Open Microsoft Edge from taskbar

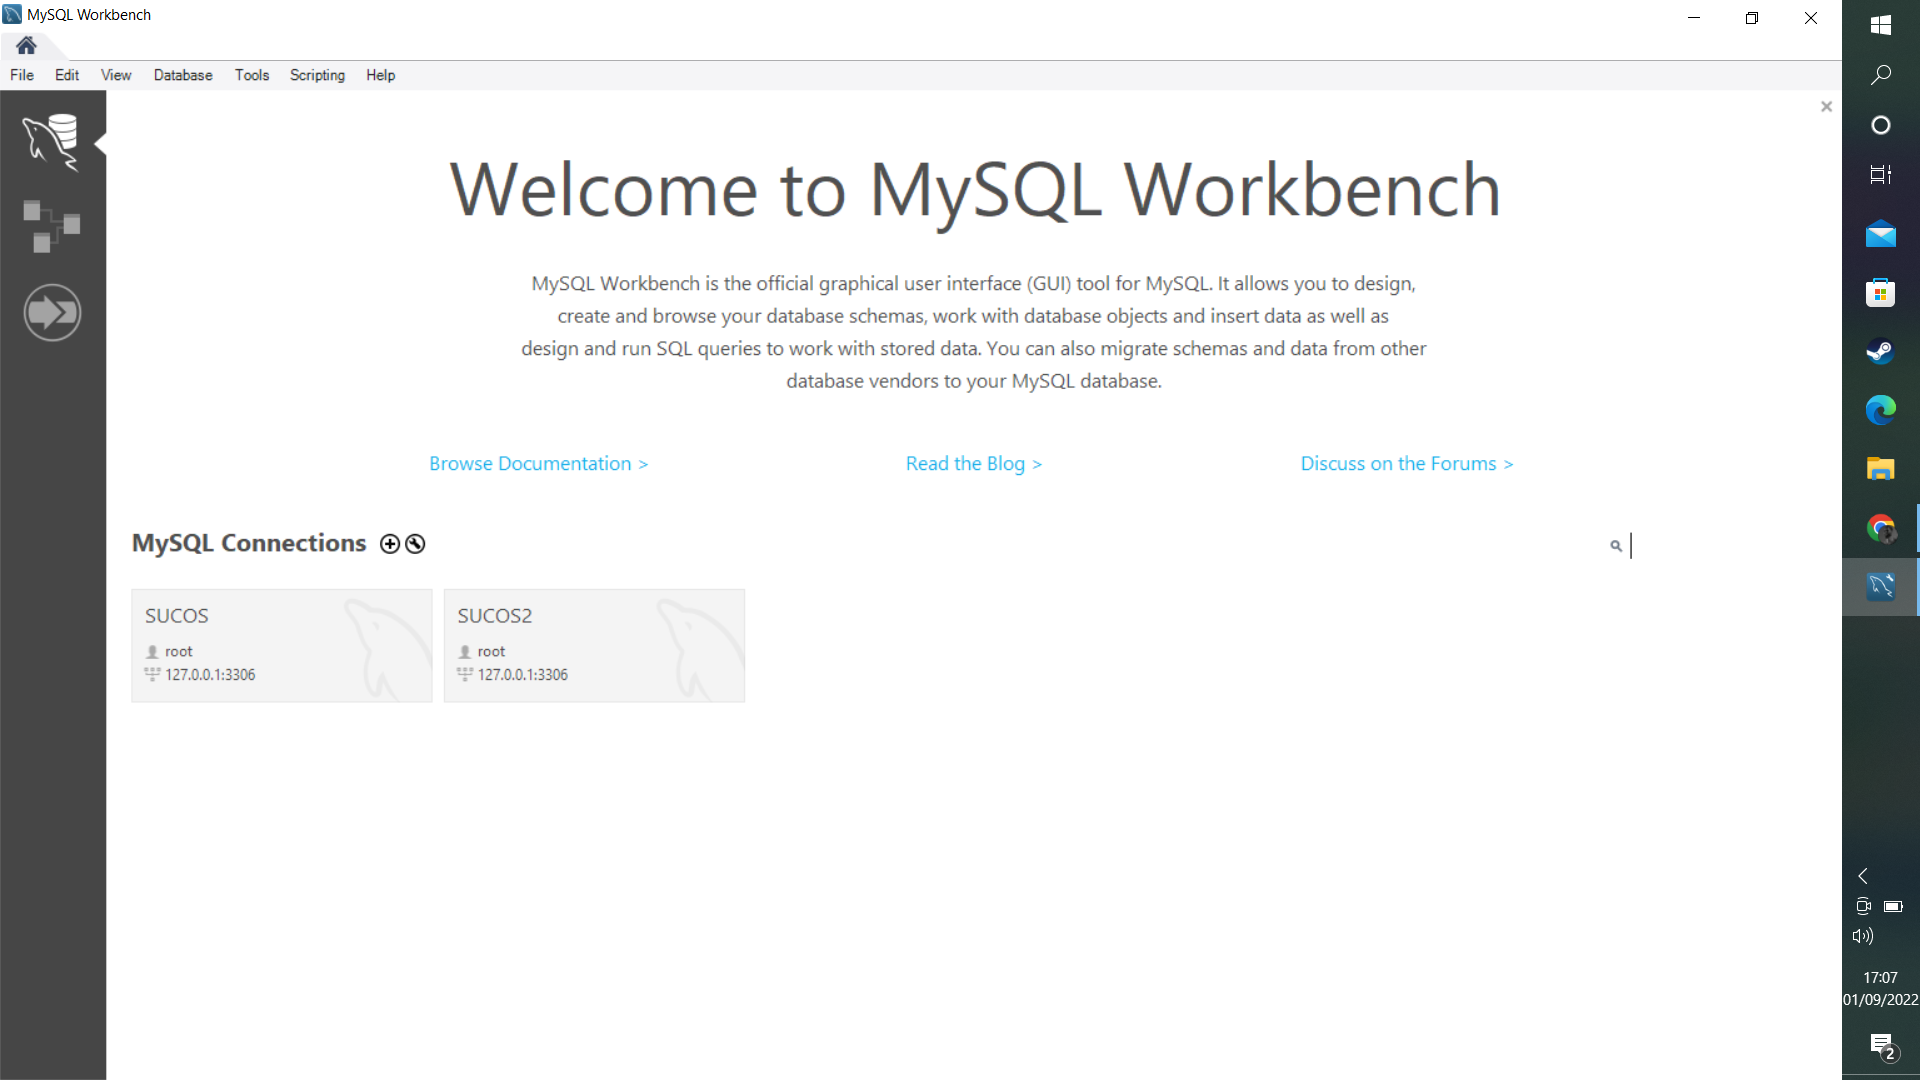point(1880,410)
